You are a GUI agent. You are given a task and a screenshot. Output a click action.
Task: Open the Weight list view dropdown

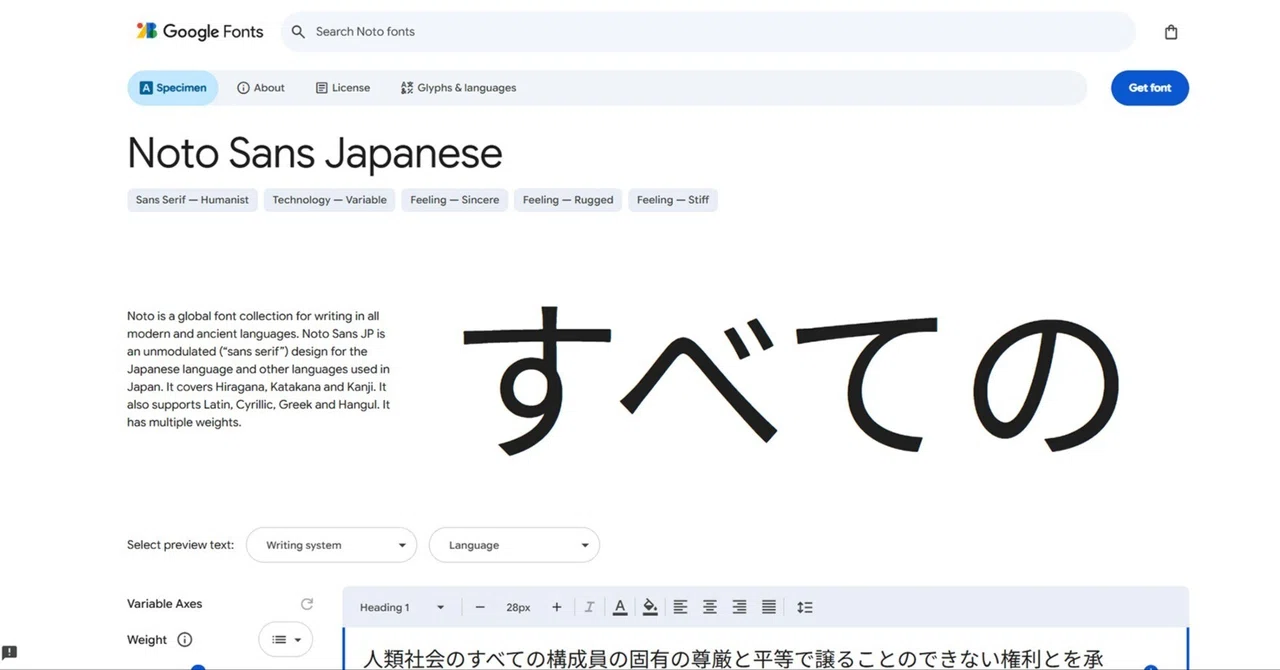[286, 640]
